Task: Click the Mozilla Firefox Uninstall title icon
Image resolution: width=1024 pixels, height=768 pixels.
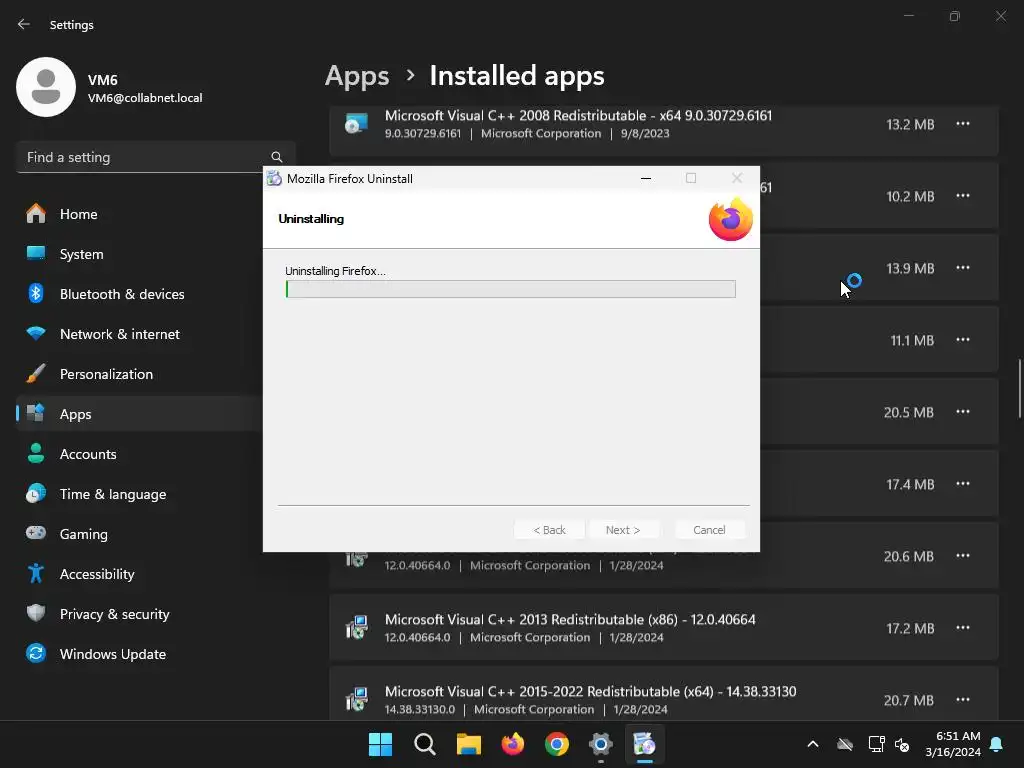Action: tap(274, 178)
